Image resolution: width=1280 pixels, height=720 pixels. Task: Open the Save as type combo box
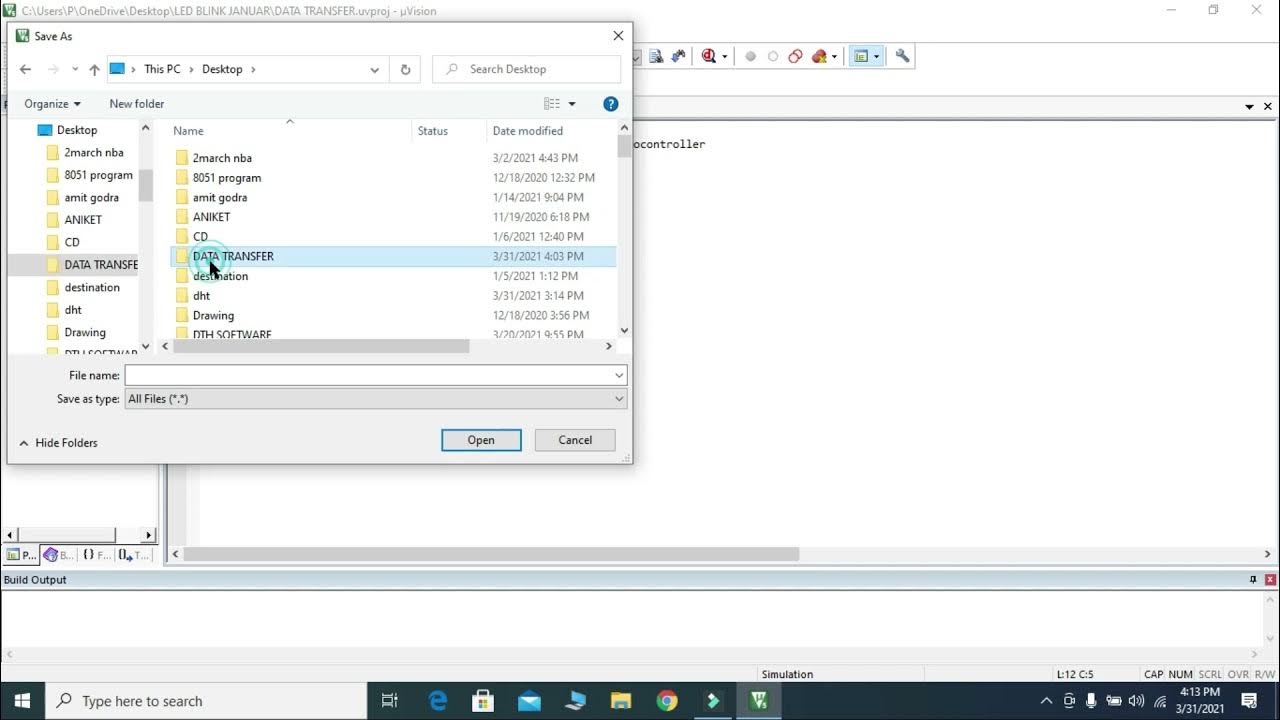tap(376, 399)
